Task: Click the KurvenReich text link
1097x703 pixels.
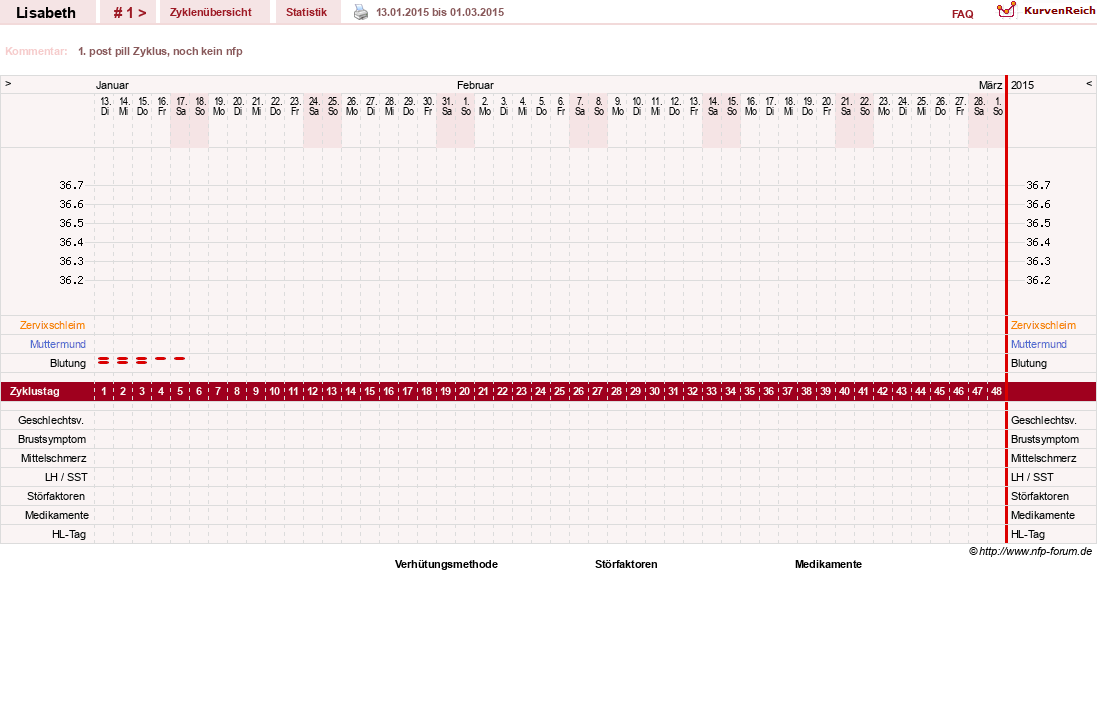Action: [1059, 10]
